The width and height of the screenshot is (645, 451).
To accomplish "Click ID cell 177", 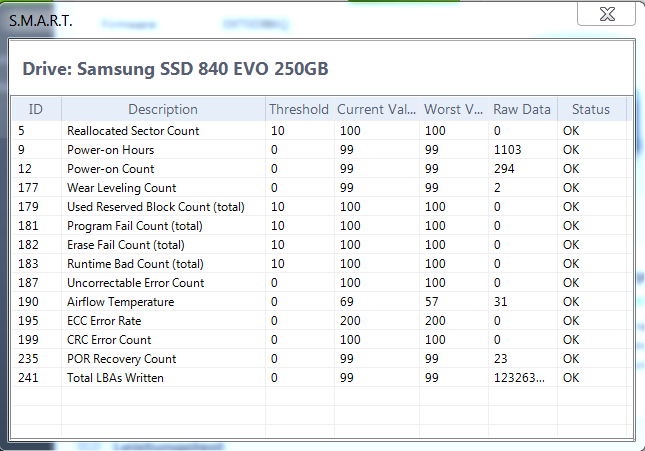I will [x=28, y=188].
